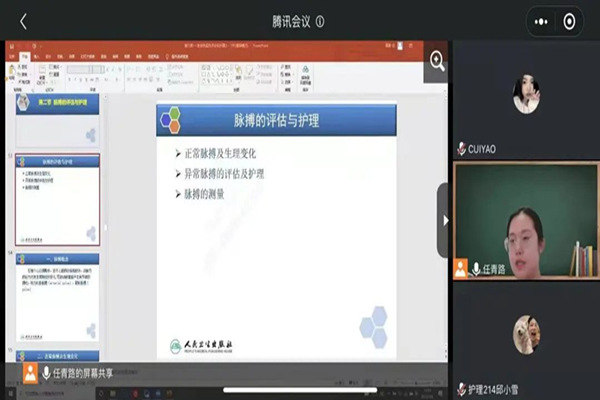The image size is (600, 400).
Task: Select the highlighted 脉搏的评估与护理 slide thumbnail
Action: [x=57, y=199]
